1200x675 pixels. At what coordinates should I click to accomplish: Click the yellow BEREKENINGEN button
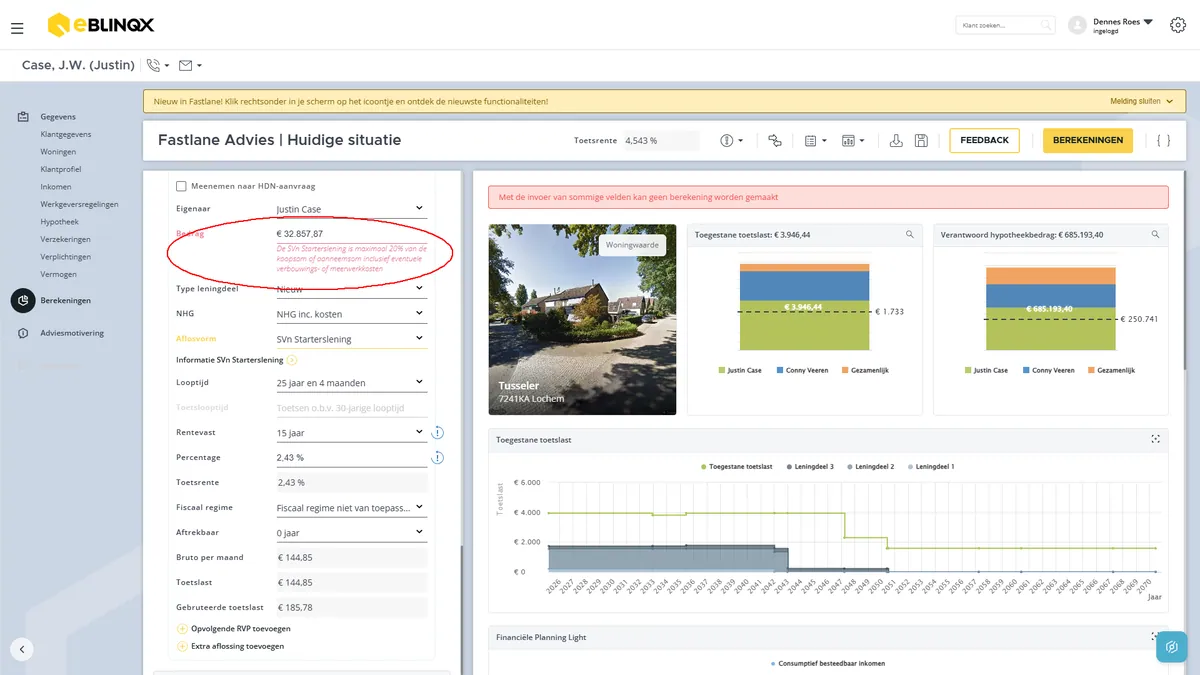click(x=1088, y=141)
